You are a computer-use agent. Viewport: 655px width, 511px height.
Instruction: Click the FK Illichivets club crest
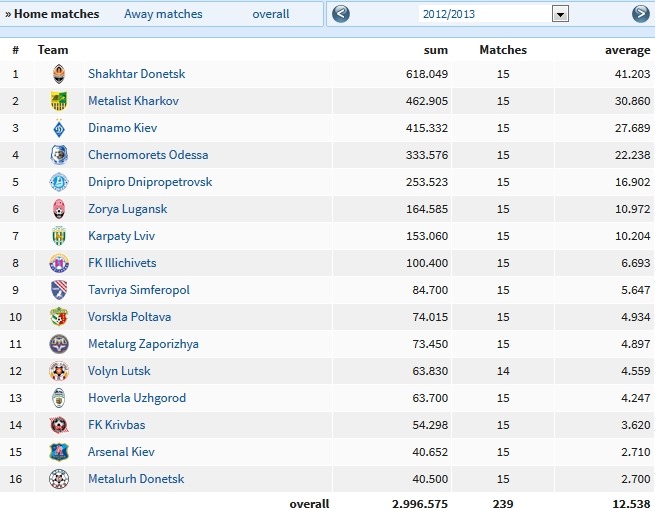pyautogui.click(x=59, y=263)
